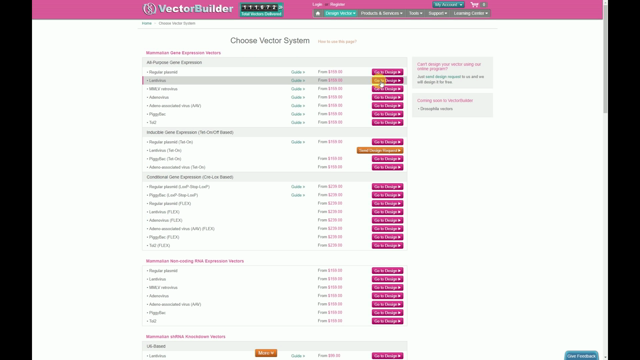640x360 pixels.
Task: Open Guide for all-purpose PiggyBac
Action: pyautogui.click(x=298, y=114)
